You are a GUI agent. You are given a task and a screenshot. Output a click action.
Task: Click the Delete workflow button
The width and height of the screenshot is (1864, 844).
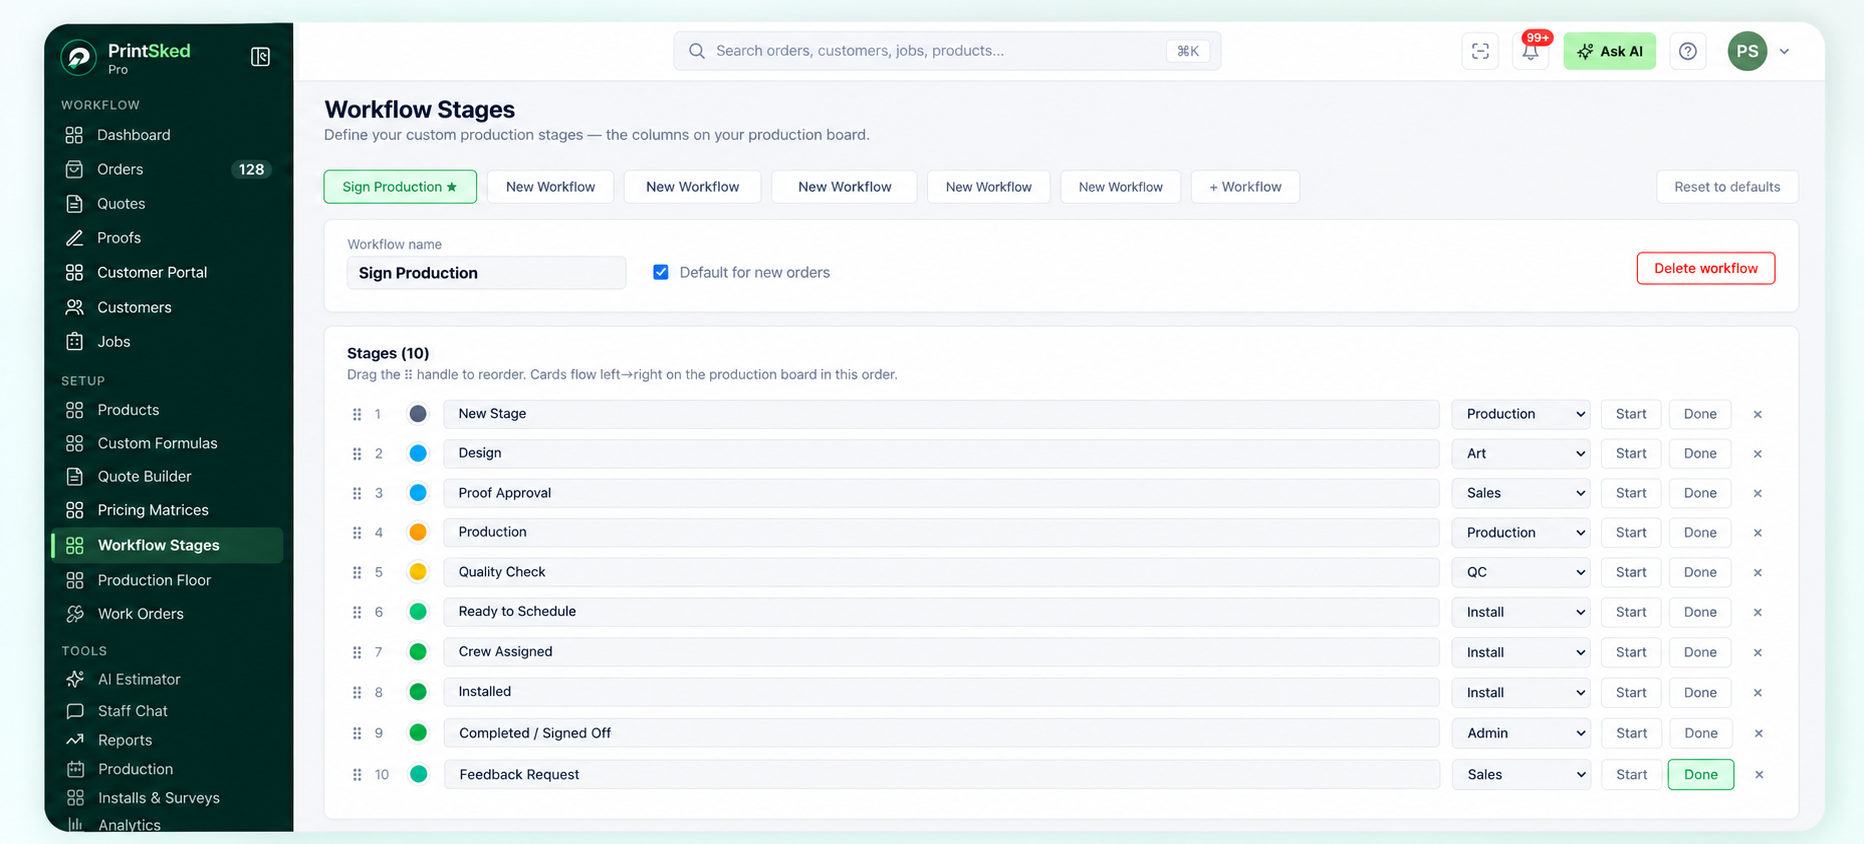click(x=1706, y=268)
